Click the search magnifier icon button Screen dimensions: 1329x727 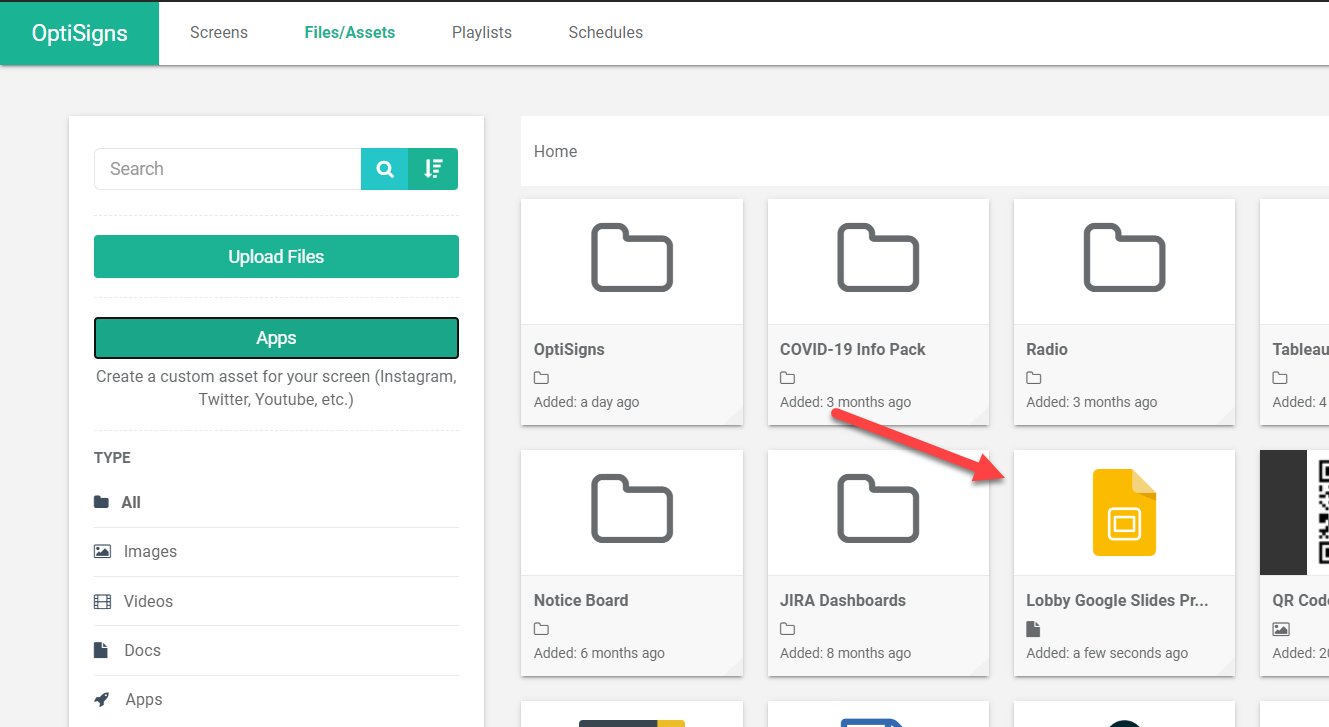pos(385,169)
